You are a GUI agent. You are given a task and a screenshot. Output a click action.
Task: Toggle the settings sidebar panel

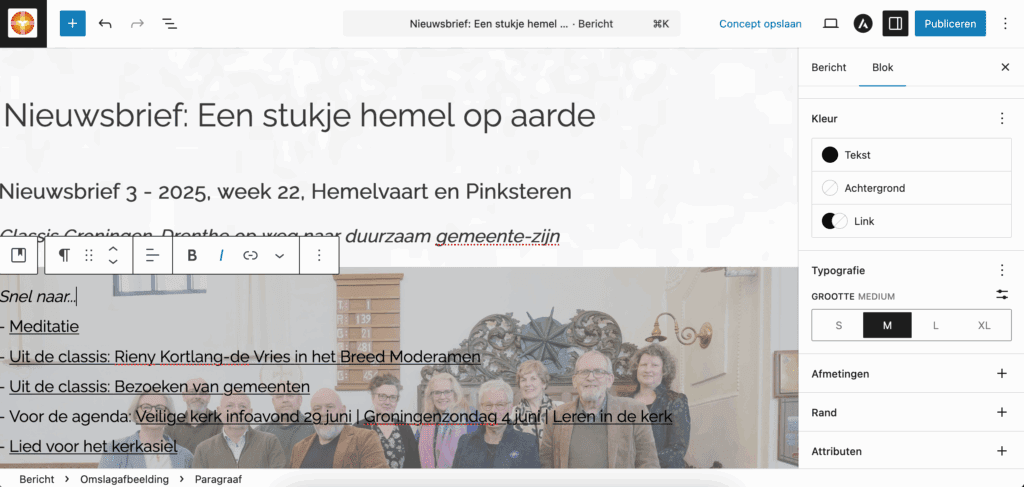tap(895, 23)
